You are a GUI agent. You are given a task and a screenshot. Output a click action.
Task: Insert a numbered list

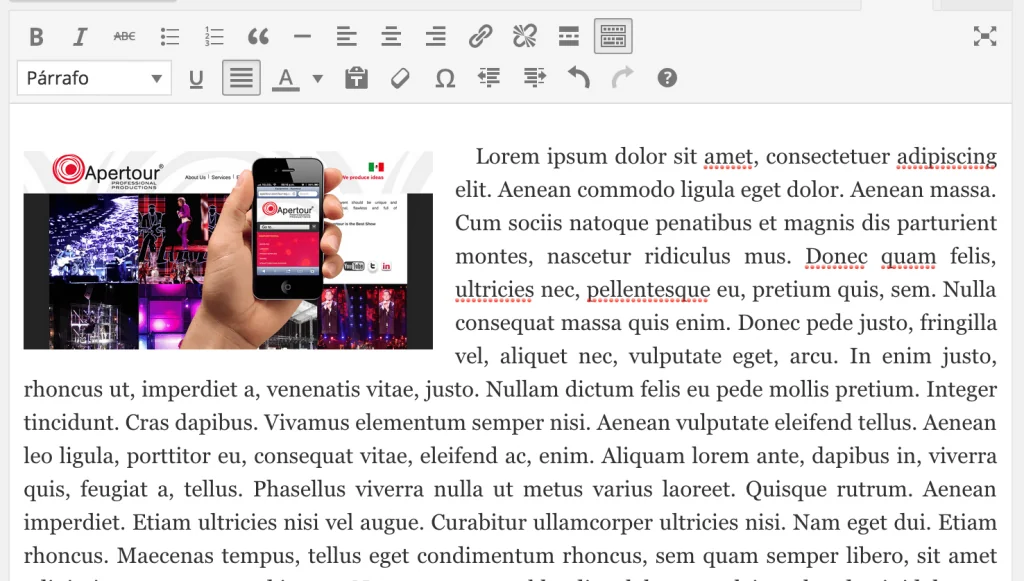tap(214, 37)
